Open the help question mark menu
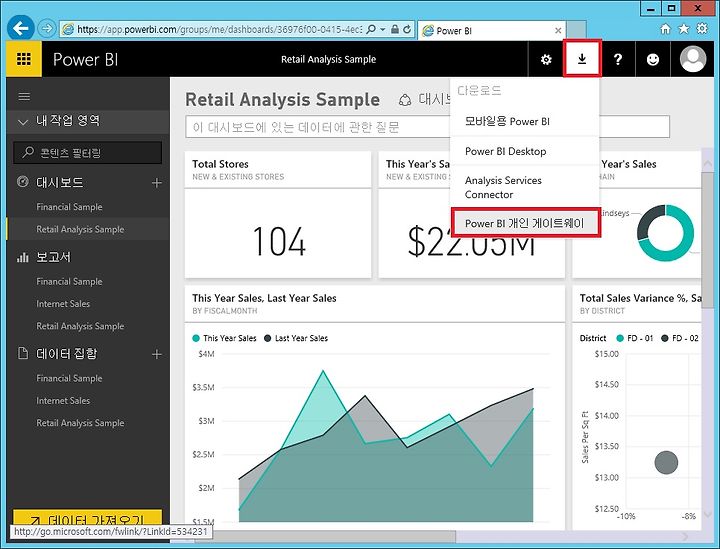This screenshot has height=549, width=720. coord(618,59)
